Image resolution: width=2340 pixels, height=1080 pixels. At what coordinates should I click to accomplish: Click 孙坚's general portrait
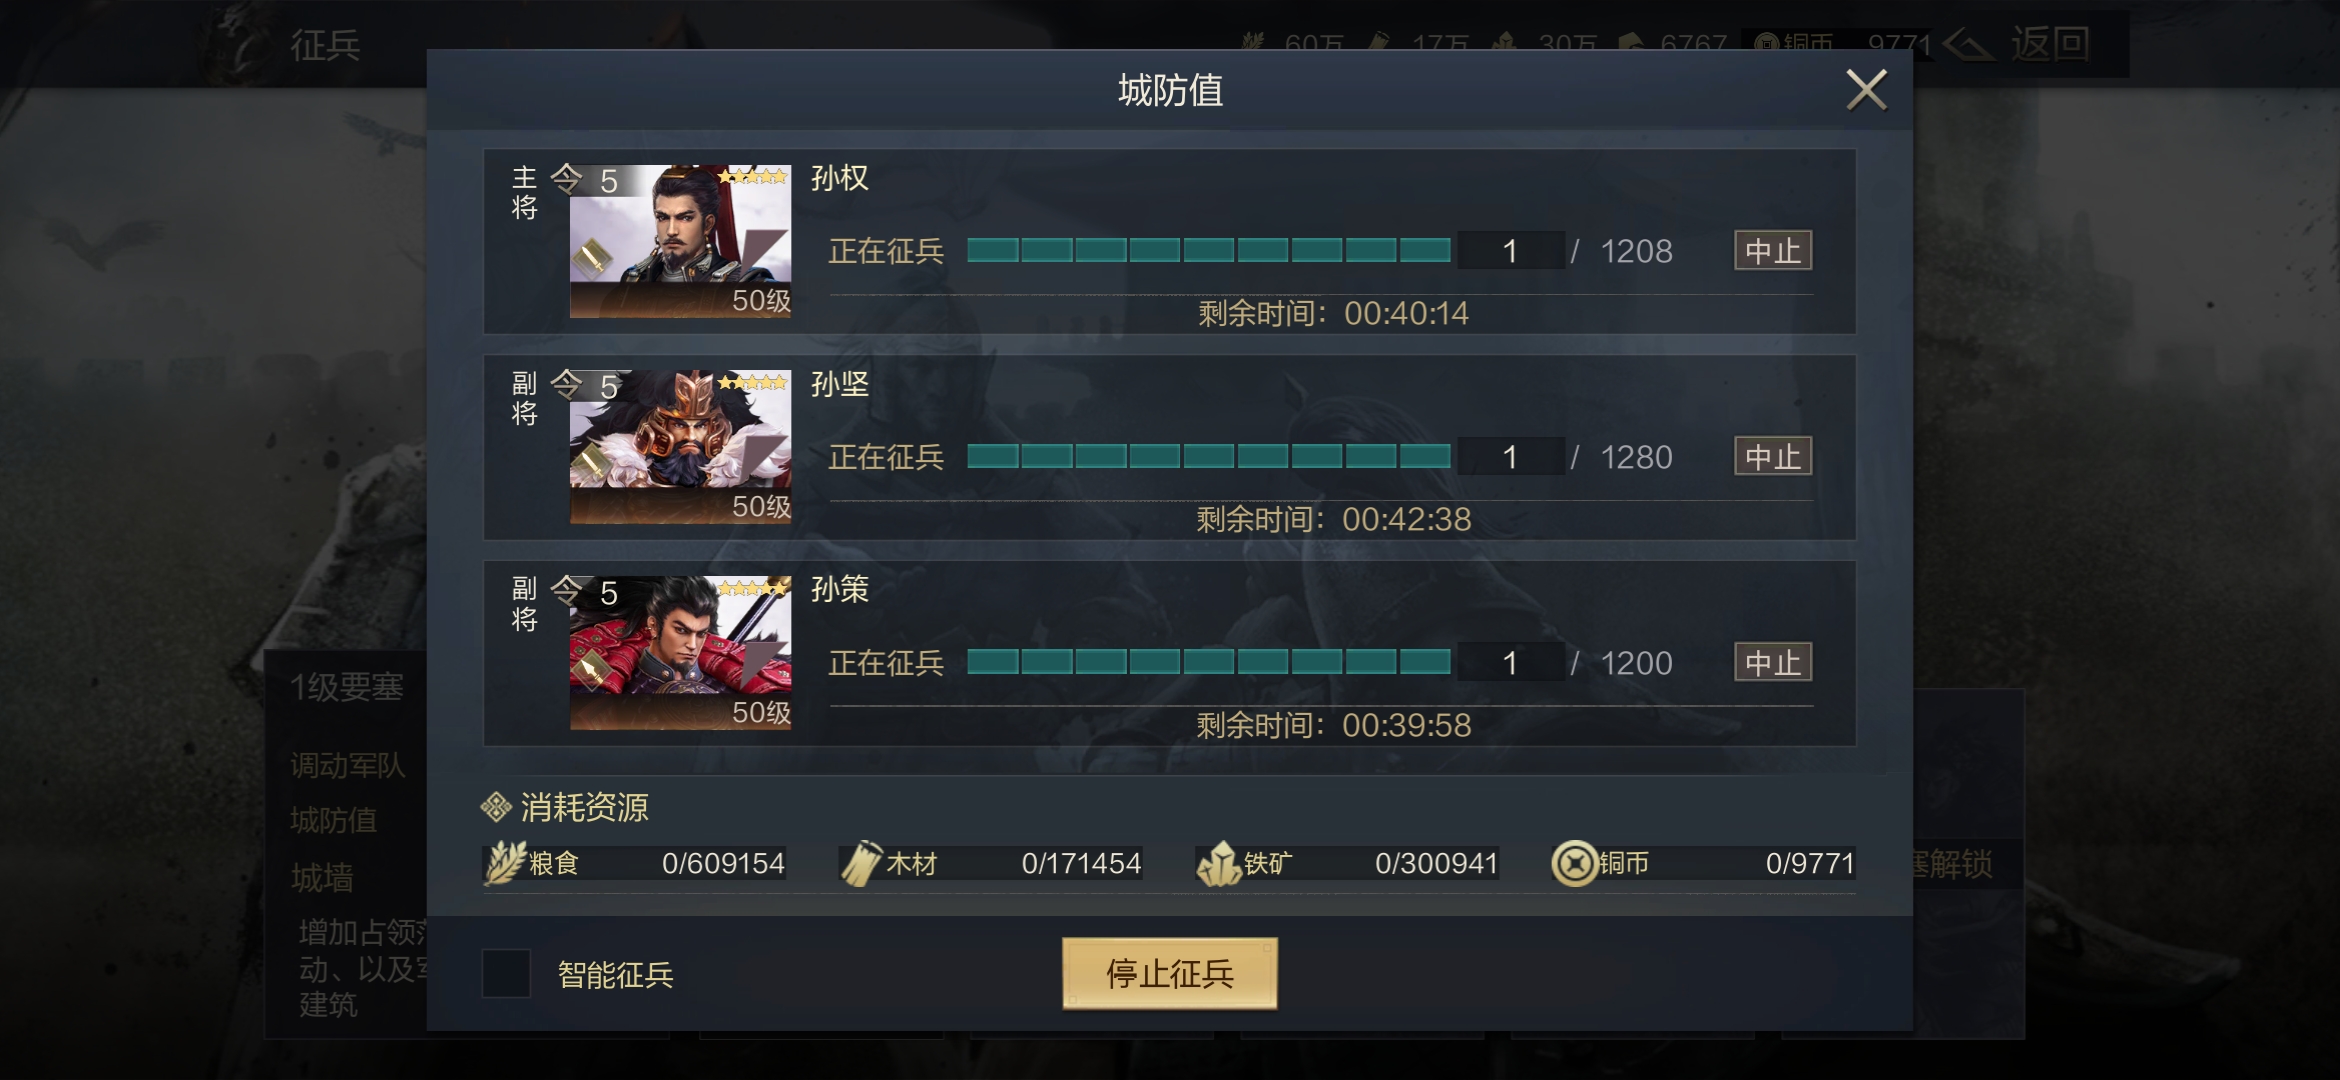tap(680, 447)
